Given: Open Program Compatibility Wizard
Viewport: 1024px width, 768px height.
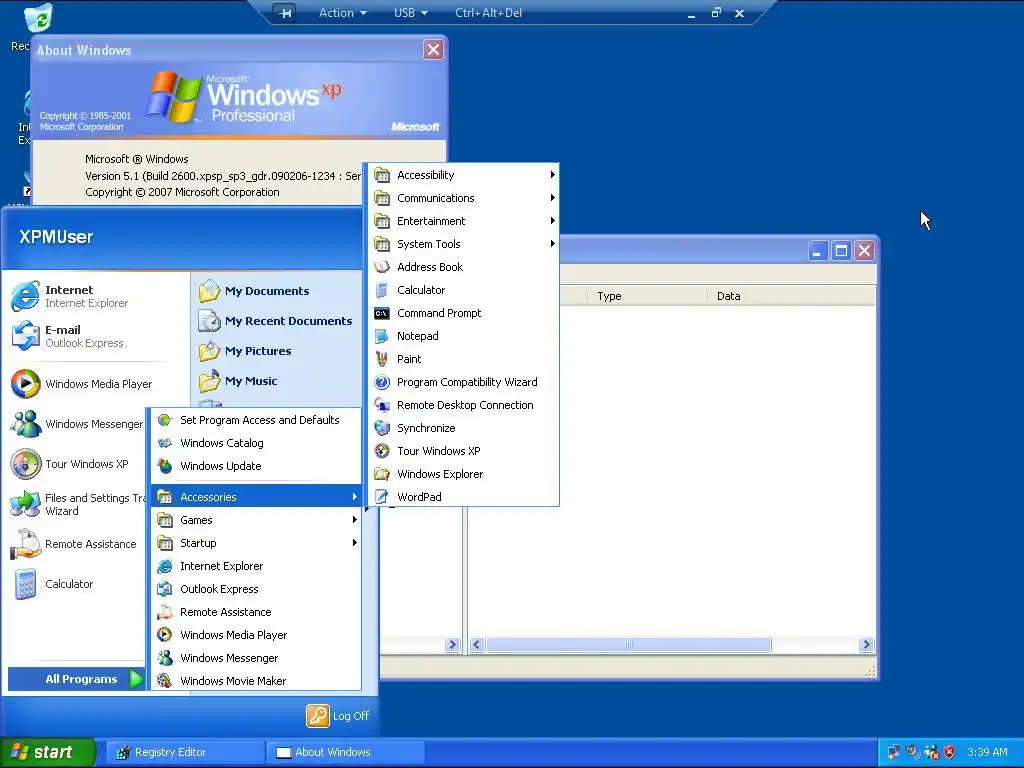Looking at the screenshot, I should coord(464,382).
